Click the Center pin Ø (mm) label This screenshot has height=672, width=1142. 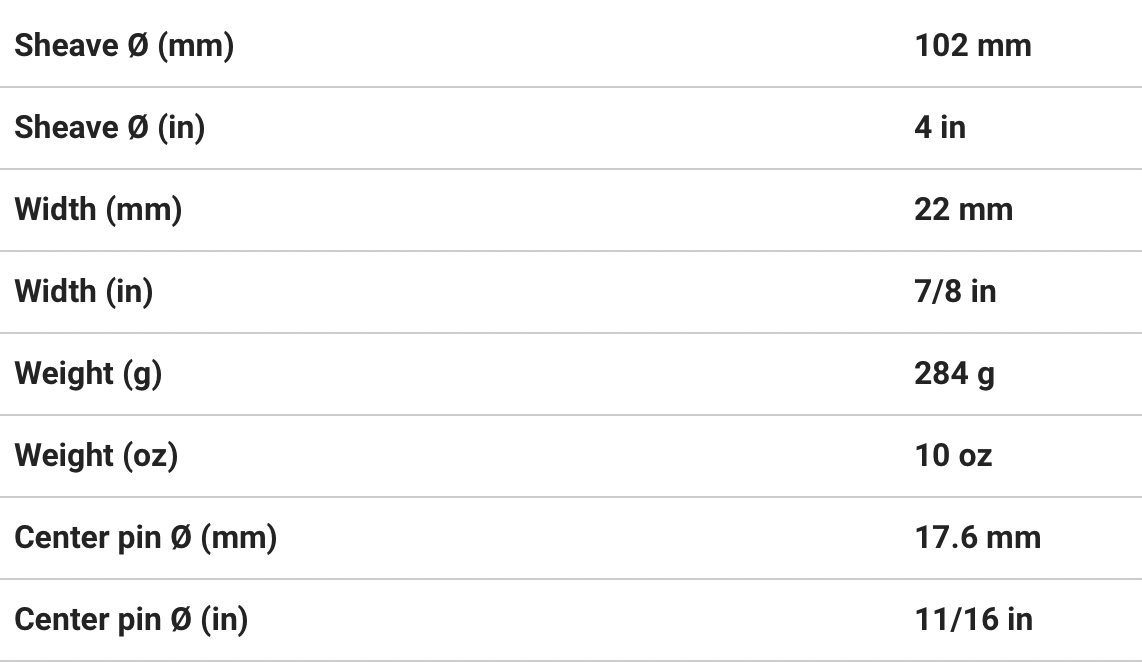coord(145,538)
